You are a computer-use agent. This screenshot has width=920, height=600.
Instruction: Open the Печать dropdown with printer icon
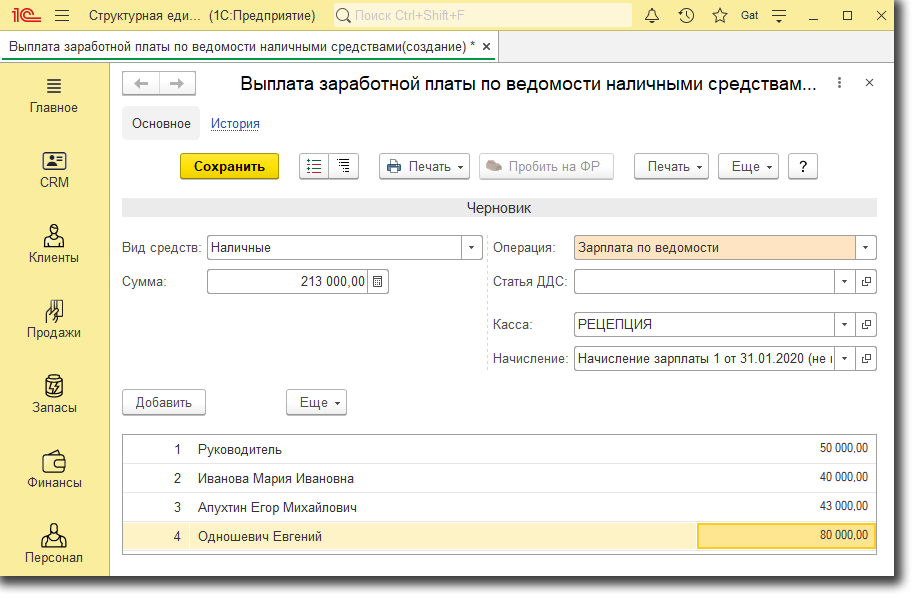click(x=425, y=167)
